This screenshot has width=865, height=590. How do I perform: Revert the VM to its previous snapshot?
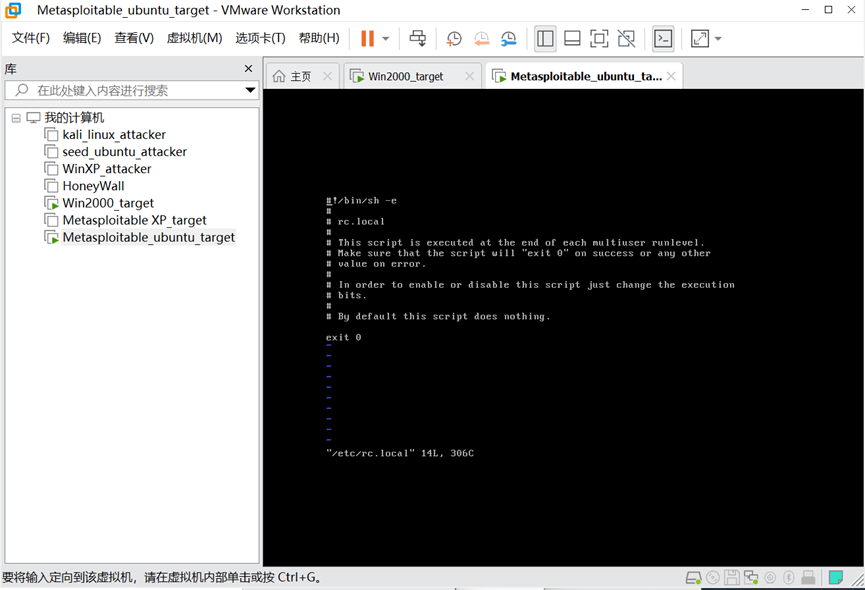(x=482, y=39)
